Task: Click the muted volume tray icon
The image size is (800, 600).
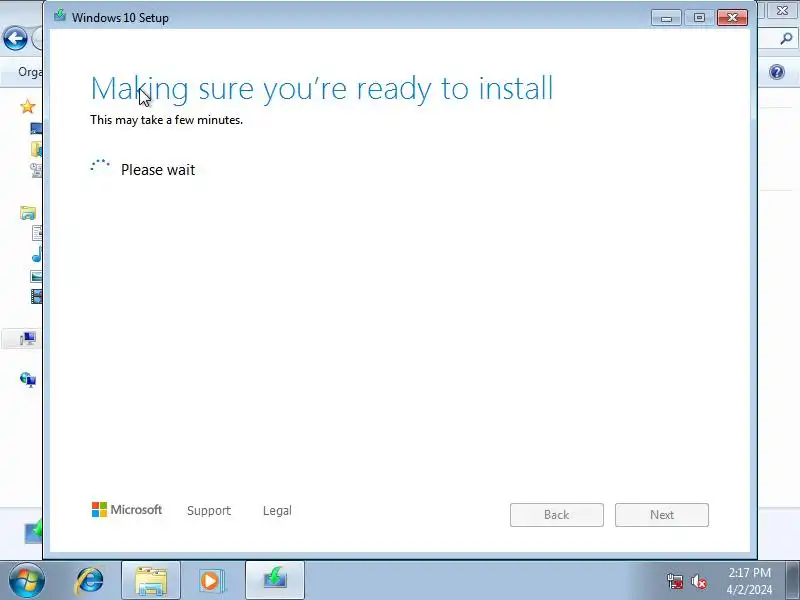Action: (698, 581)
